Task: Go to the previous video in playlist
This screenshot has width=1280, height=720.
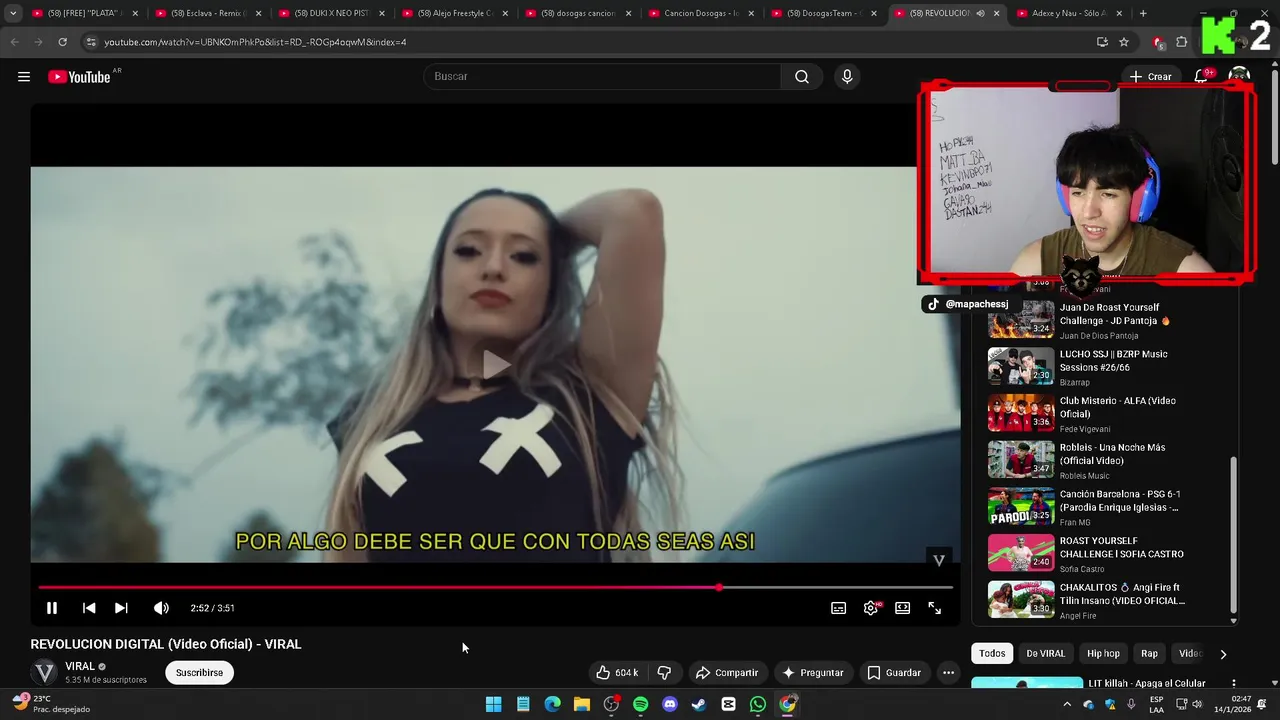Action: click(x=89, y=608)
